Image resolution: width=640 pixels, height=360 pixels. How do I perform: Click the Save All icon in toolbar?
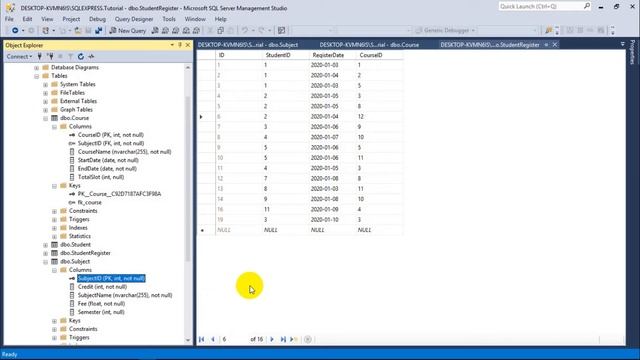[98, 31]
